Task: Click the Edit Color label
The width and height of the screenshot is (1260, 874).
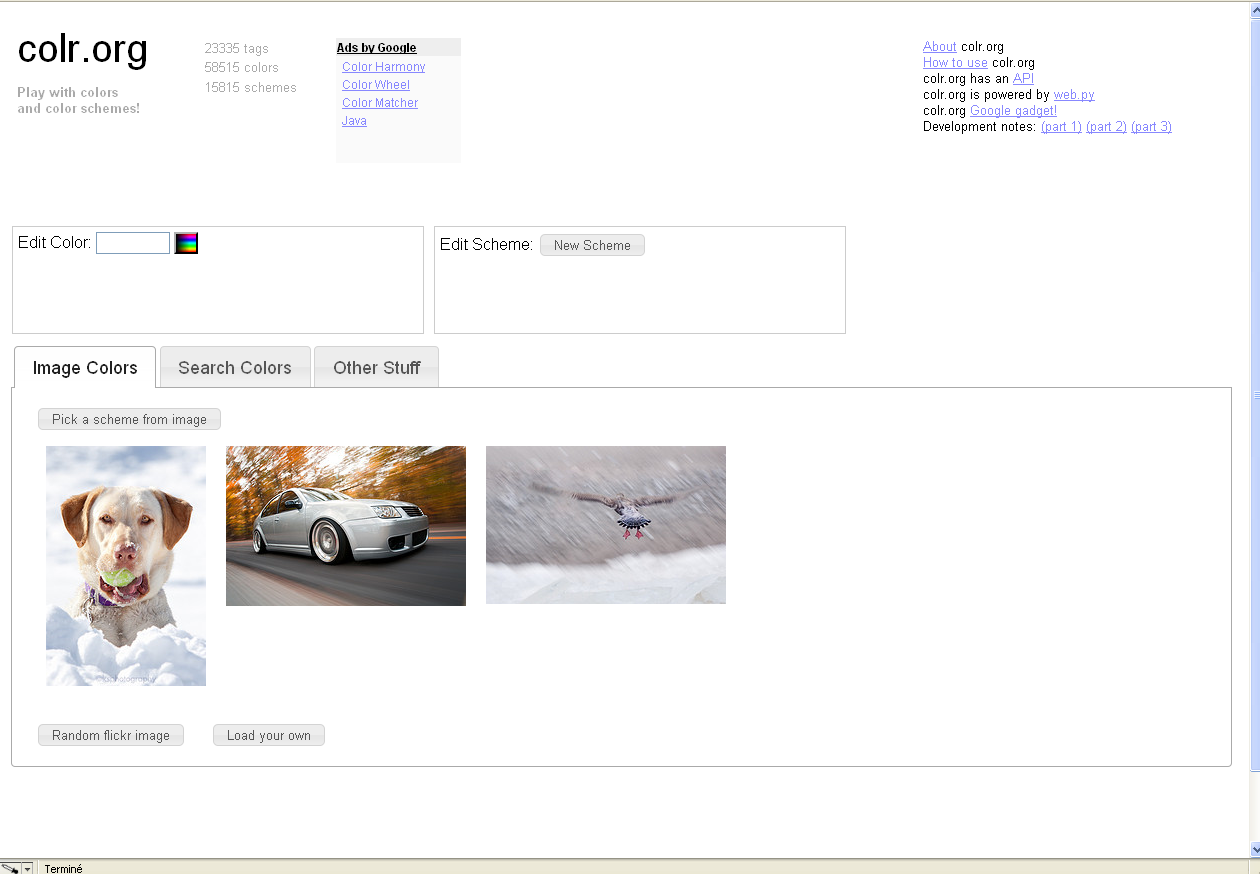Action: (54, 242)
